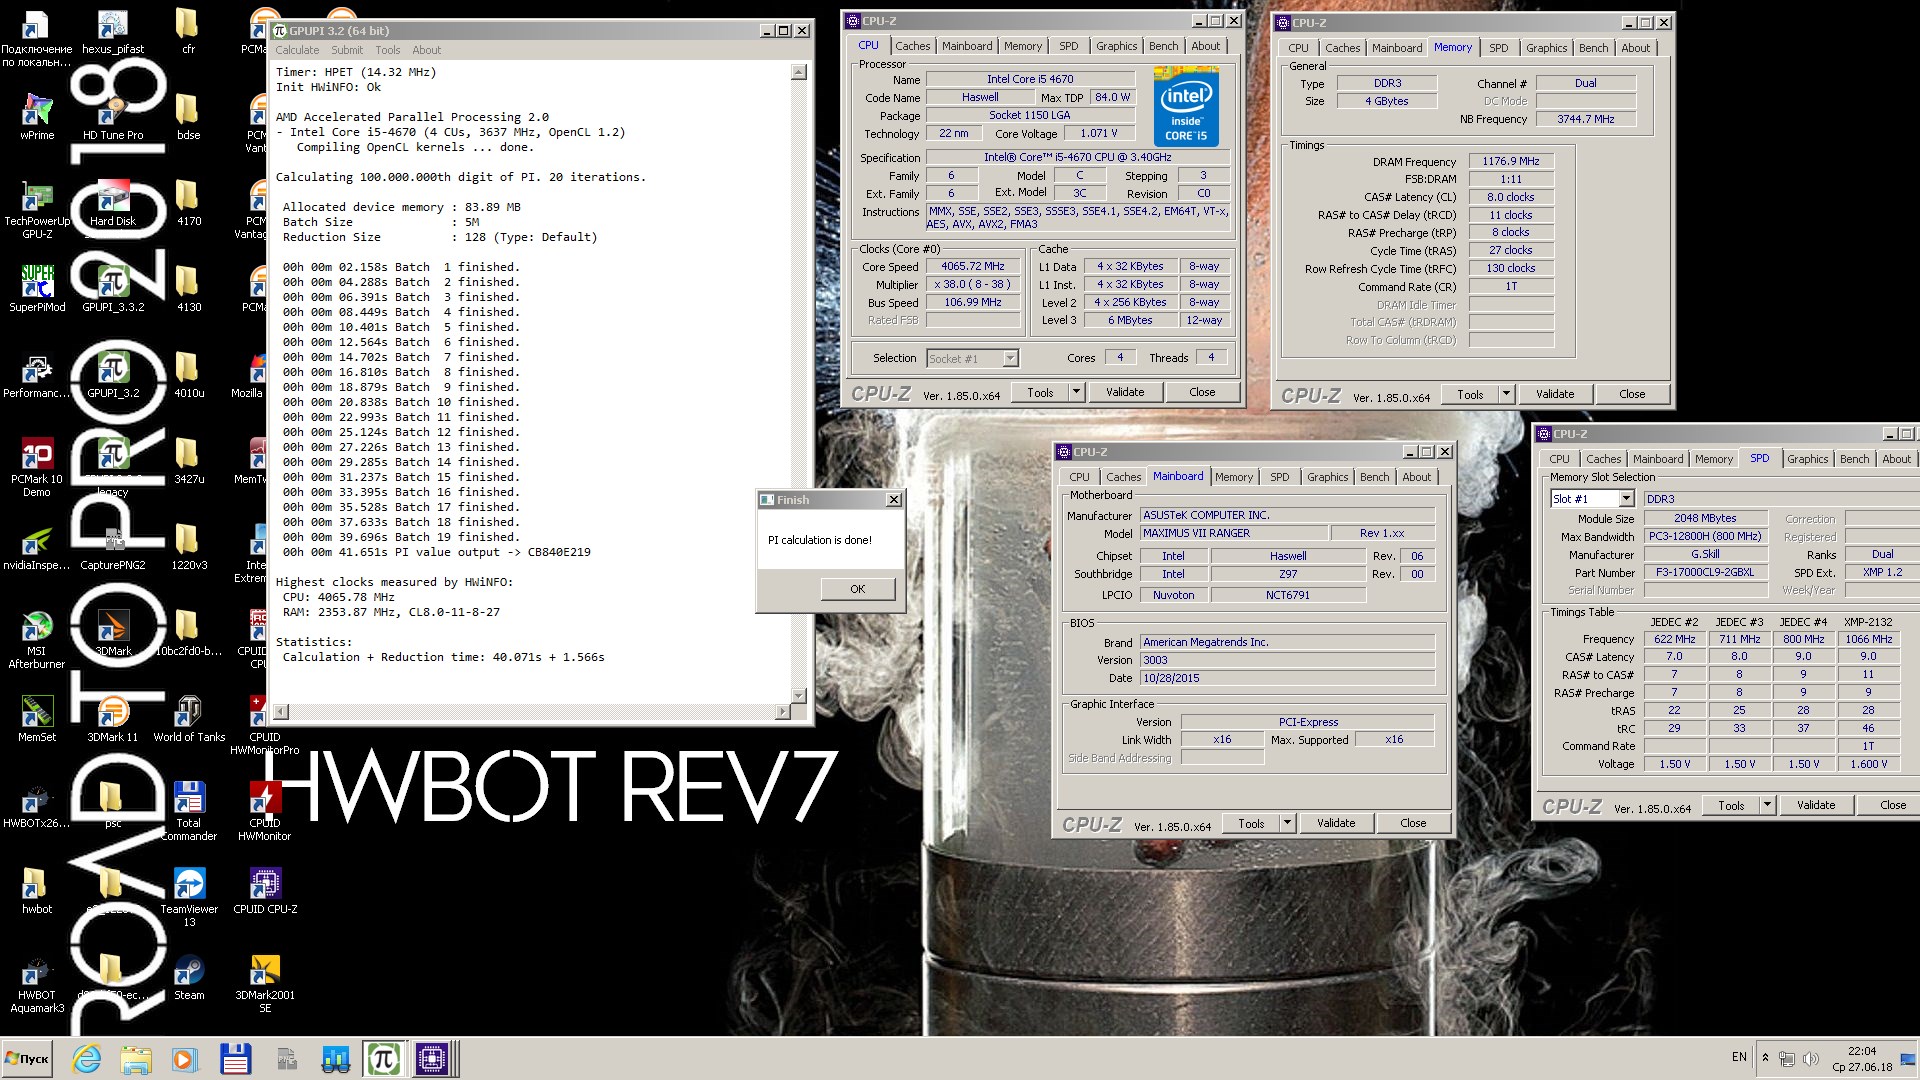This screenshot has width=1920, height=1080.
Task: Click Close in the SPD window
Action: coord(1892,805)
